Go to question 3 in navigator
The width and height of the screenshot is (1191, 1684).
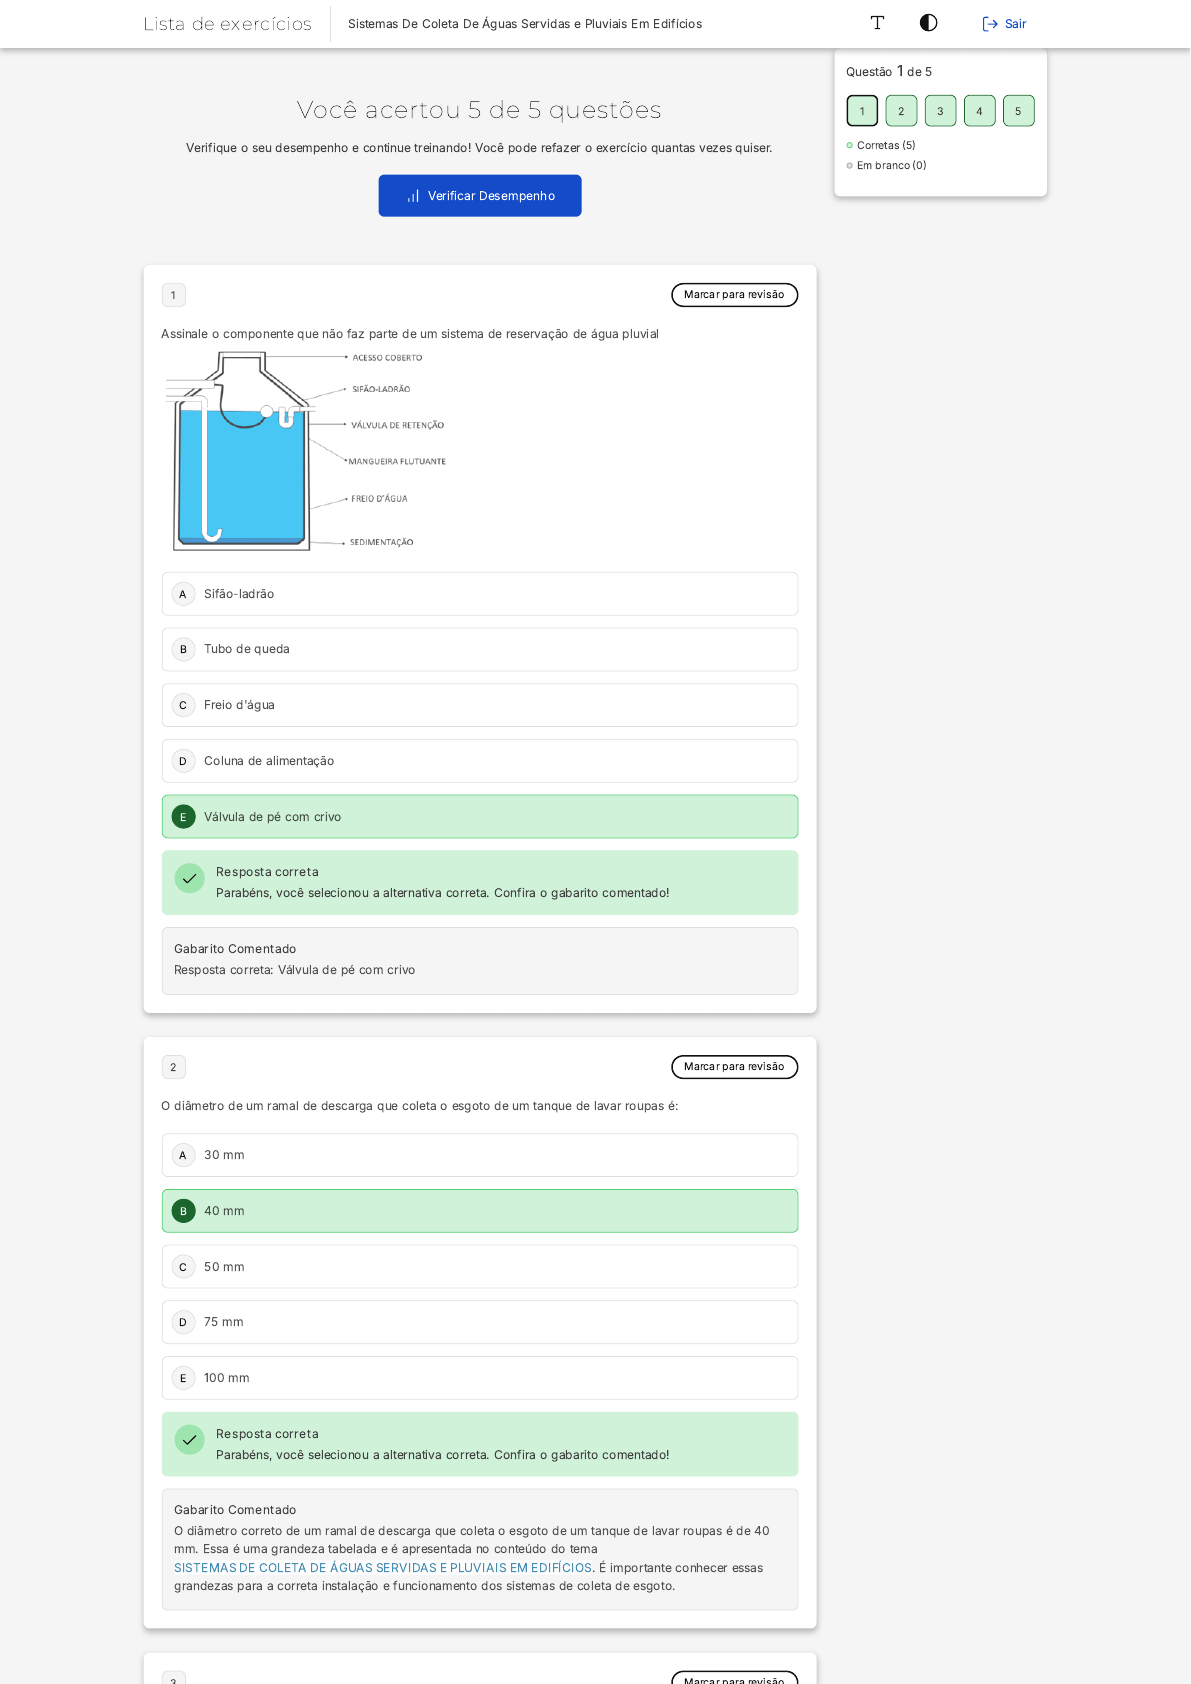940,111
